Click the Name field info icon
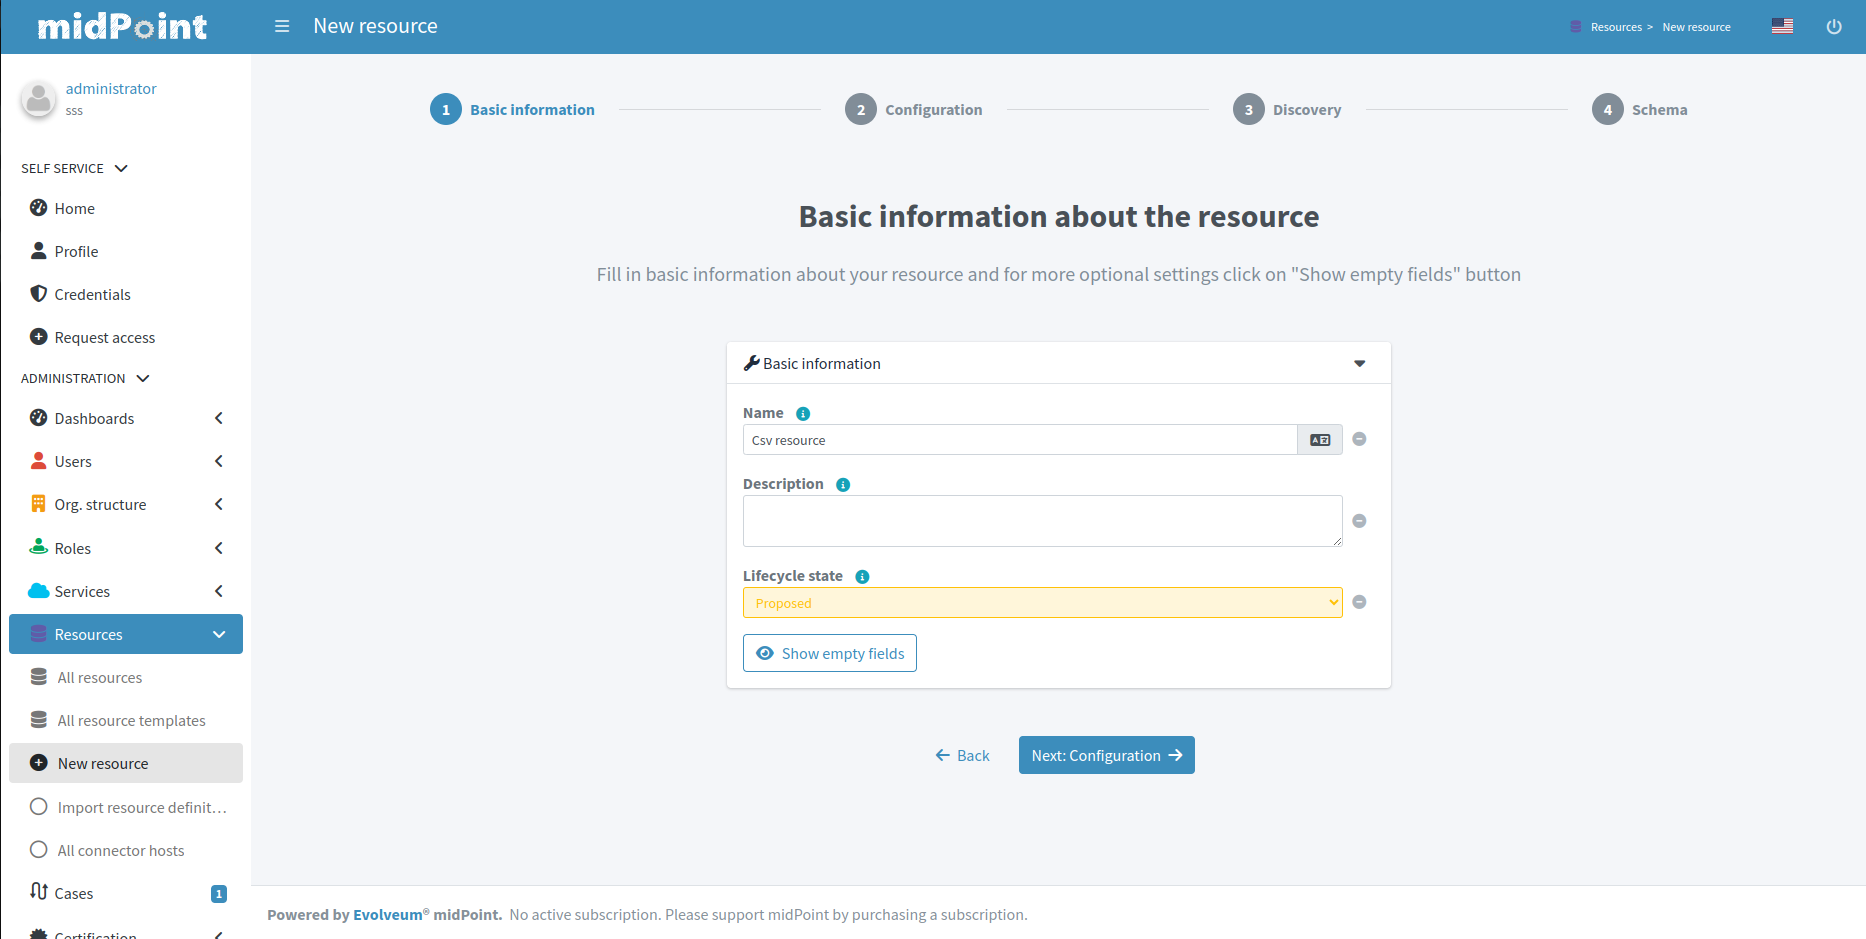Viewport: 1866px width, 939px height. pos(803,414)
